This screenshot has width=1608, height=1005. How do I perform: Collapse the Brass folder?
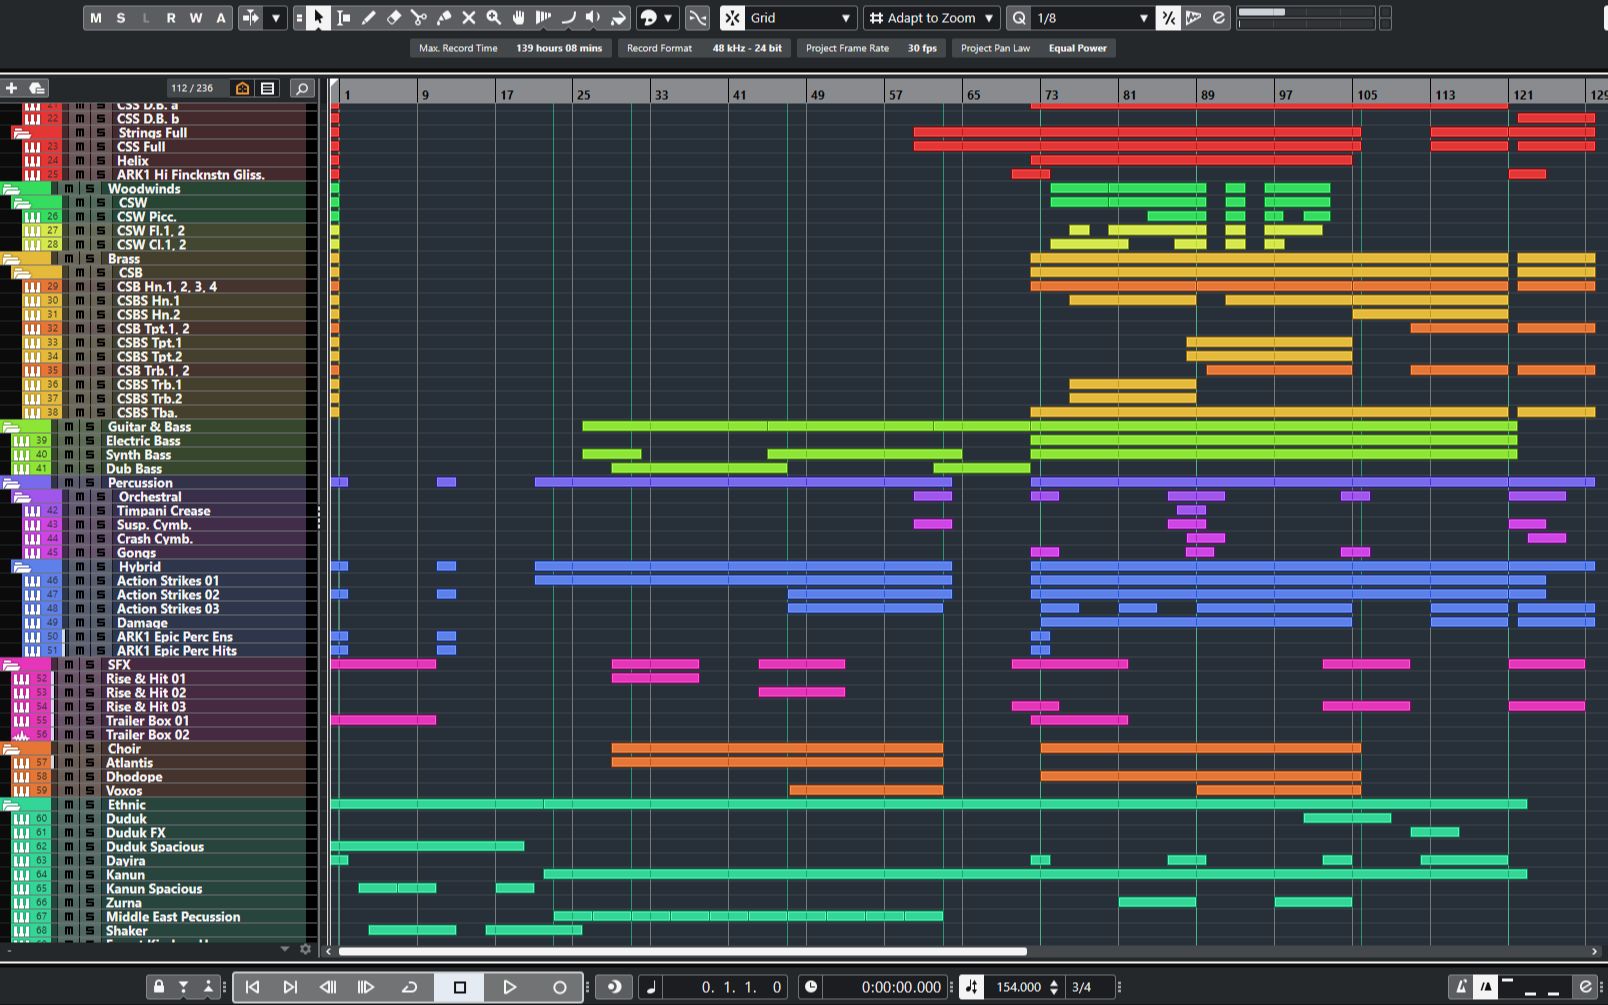click(11, 259)
